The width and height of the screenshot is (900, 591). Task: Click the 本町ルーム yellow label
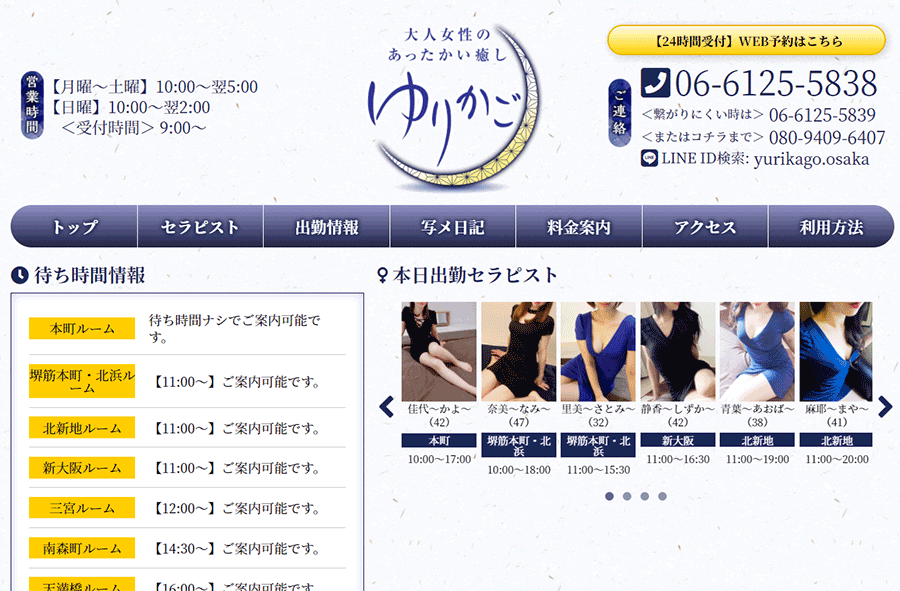coord(82,329)
